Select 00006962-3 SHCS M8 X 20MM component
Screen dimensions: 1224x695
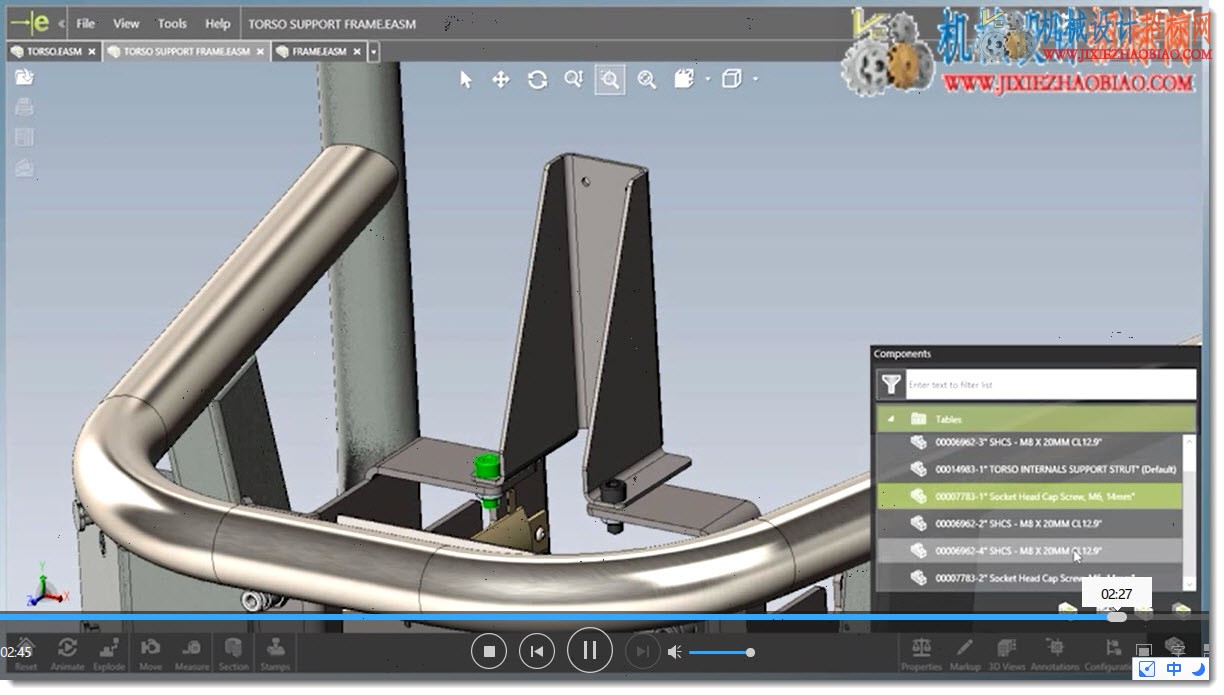click(x=1030, y=442)
